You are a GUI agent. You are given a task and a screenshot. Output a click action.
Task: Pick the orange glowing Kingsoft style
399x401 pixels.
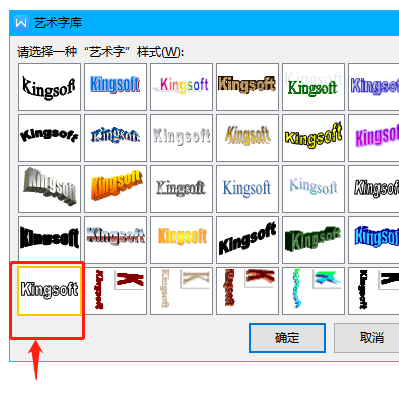(x=181, y=240)
